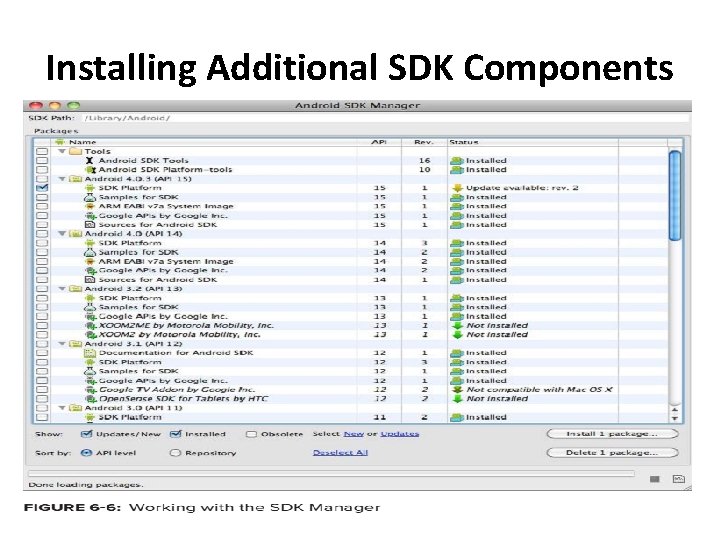Viewport: 720px width, 540px height.
Task: Click the vertical scrollbar thumb in package list
Action: 675,195
